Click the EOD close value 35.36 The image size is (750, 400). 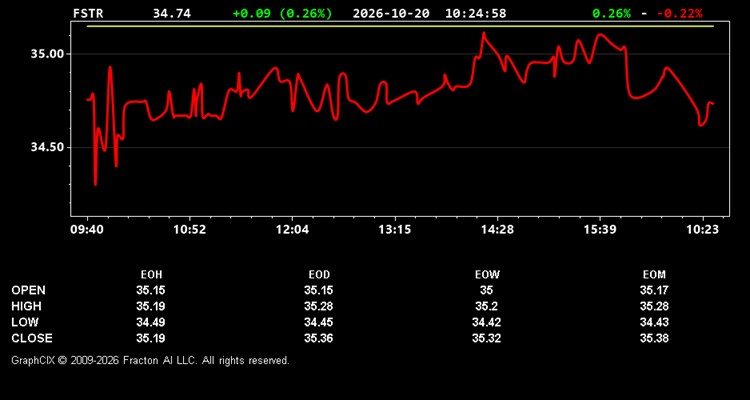(319, 338)
